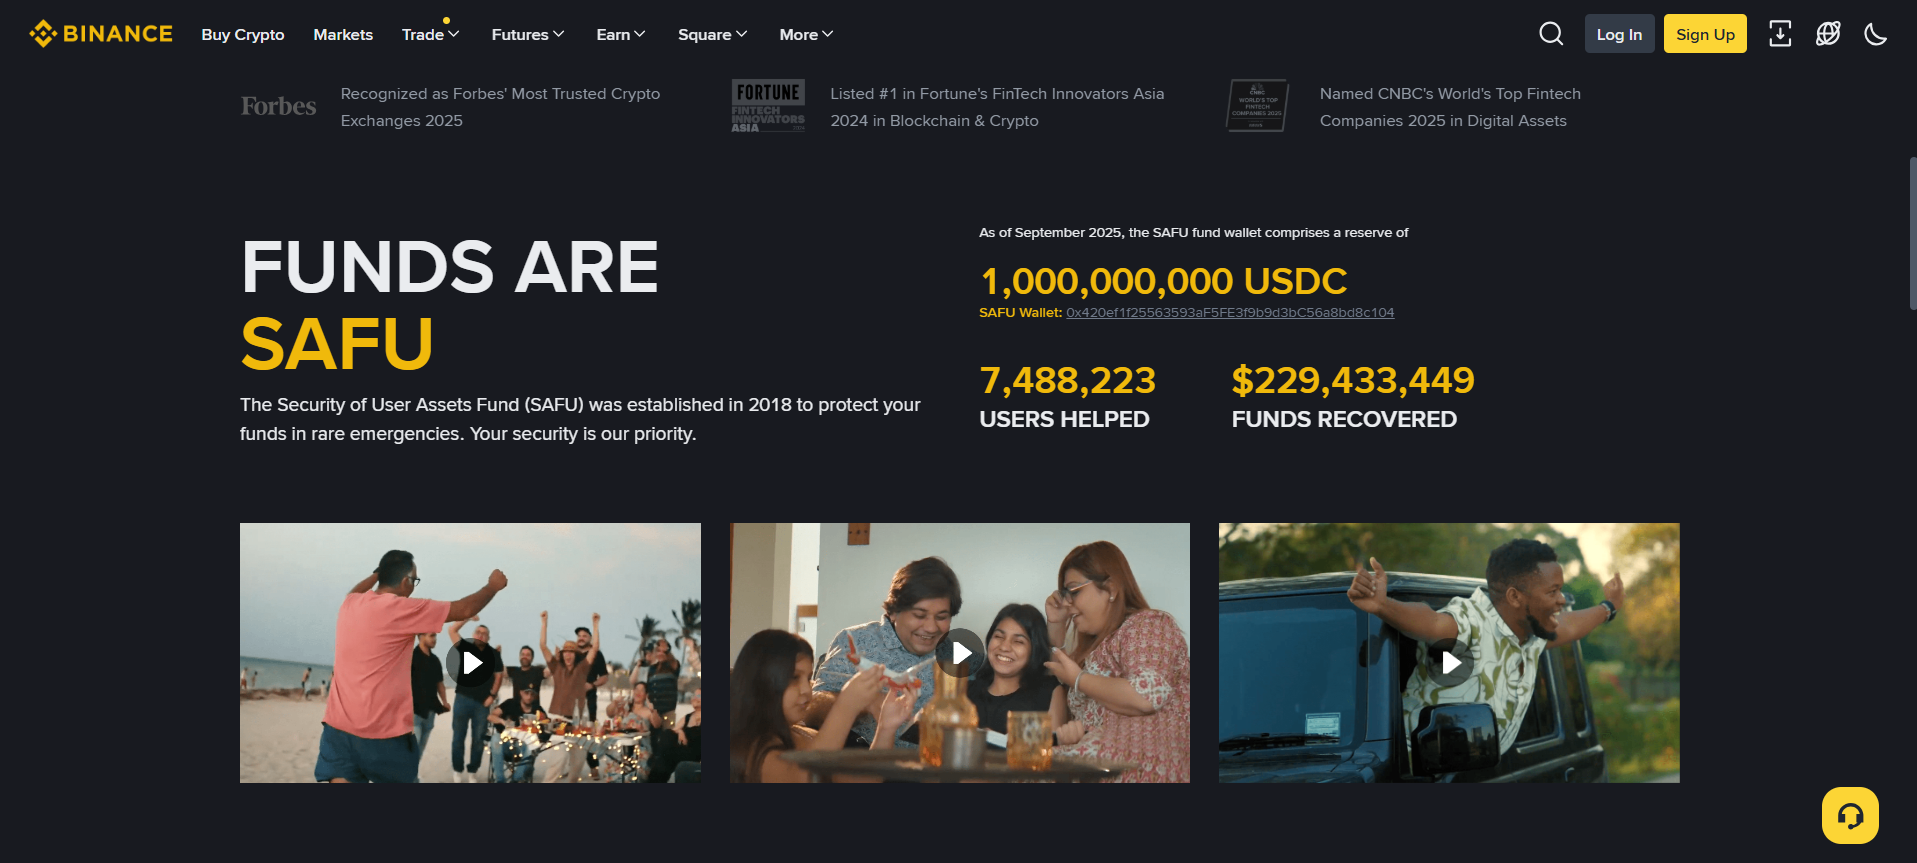Open the Markets page

click(343, 35)
